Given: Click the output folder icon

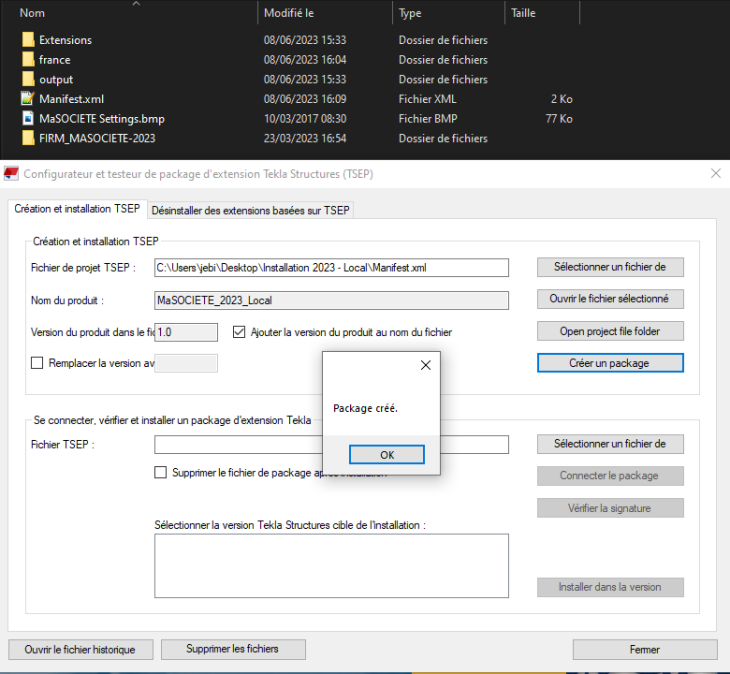Looking at the screenshot, I should click(28, 79).
